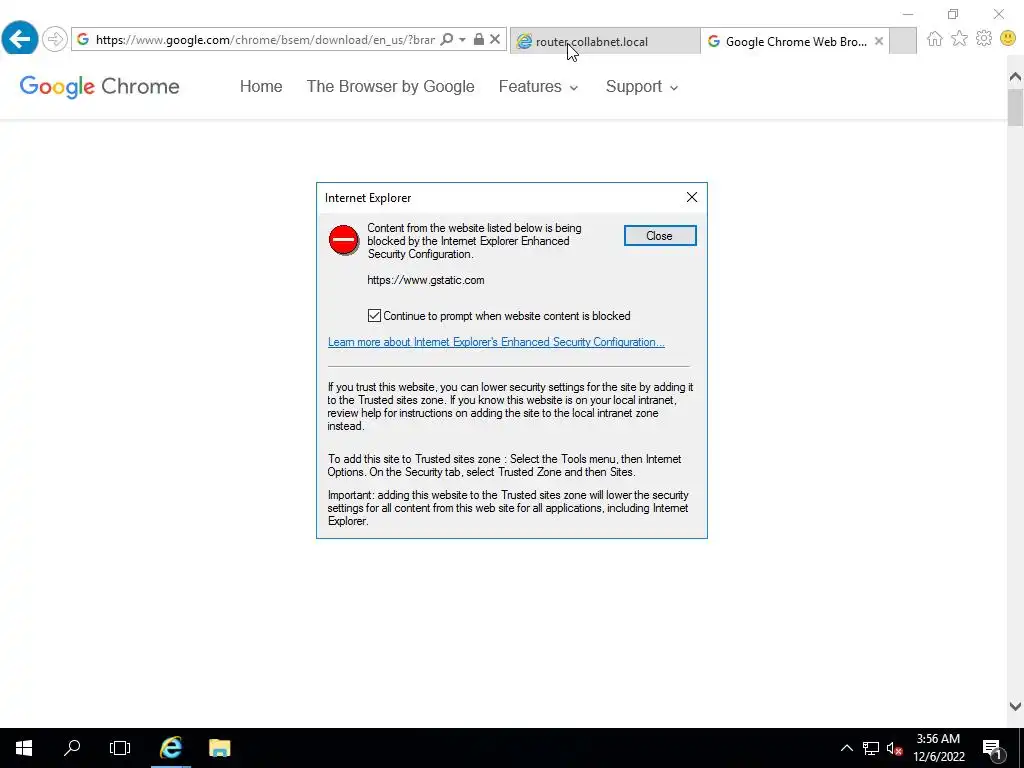Click Close button in the dialog
The width and height of the screenshot is (1024, 768).
660,236
